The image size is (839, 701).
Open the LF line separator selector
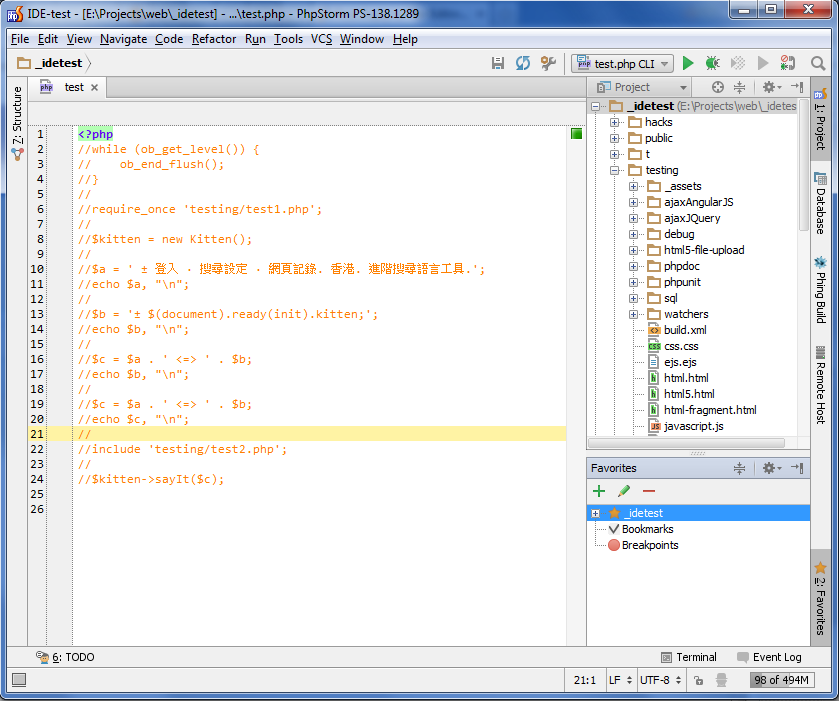[620, 680]
